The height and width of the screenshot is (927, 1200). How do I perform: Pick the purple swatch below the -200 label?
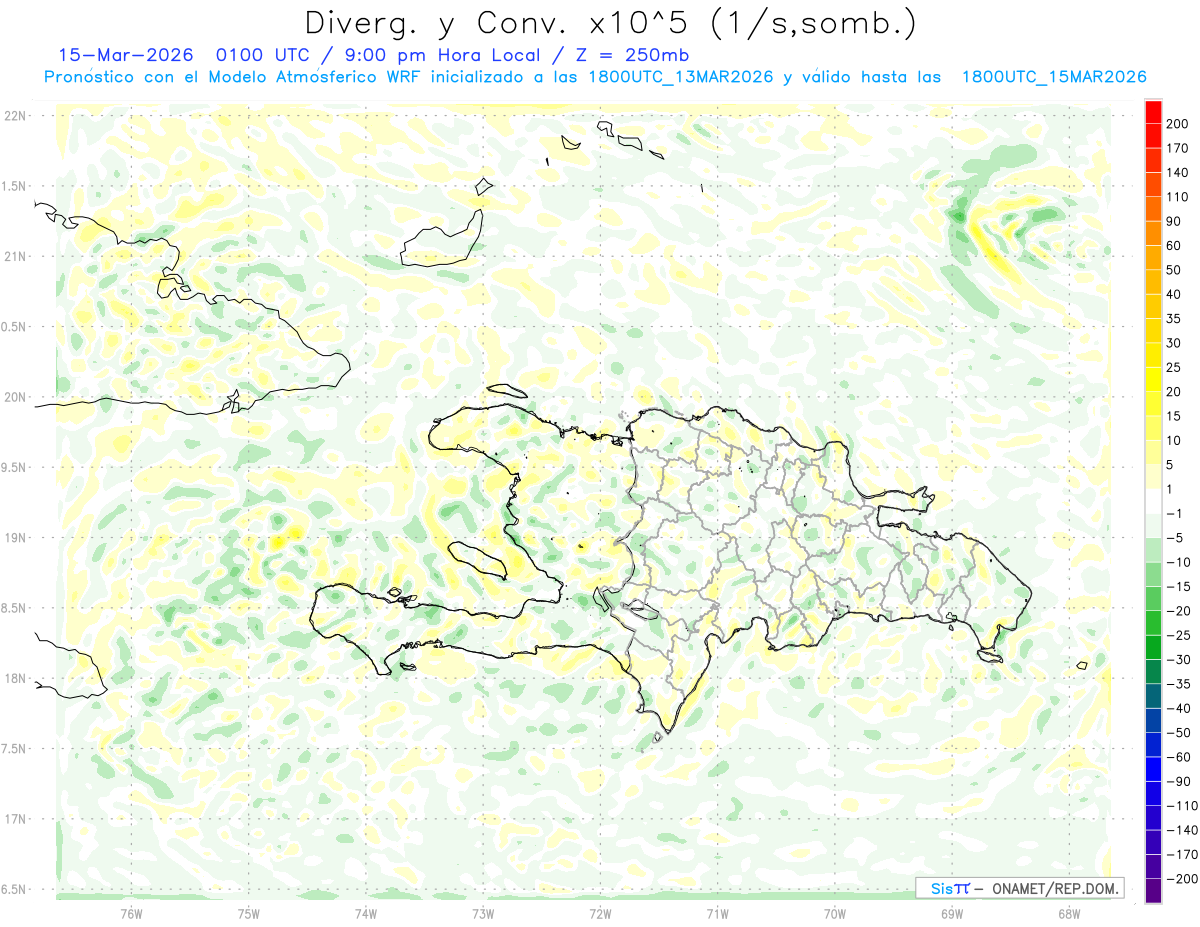(x=1153, y=891)
